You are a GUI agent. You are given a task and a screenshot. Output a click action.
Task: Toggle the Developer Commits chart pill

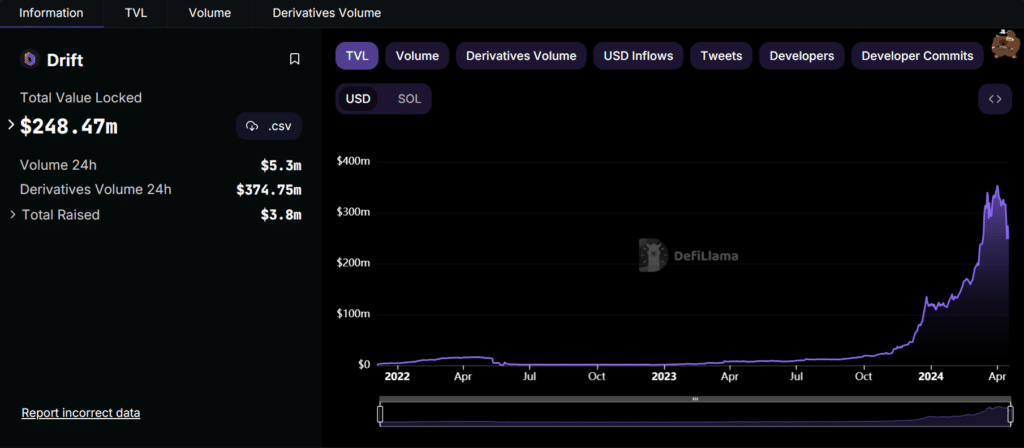(x=917, y=56)
